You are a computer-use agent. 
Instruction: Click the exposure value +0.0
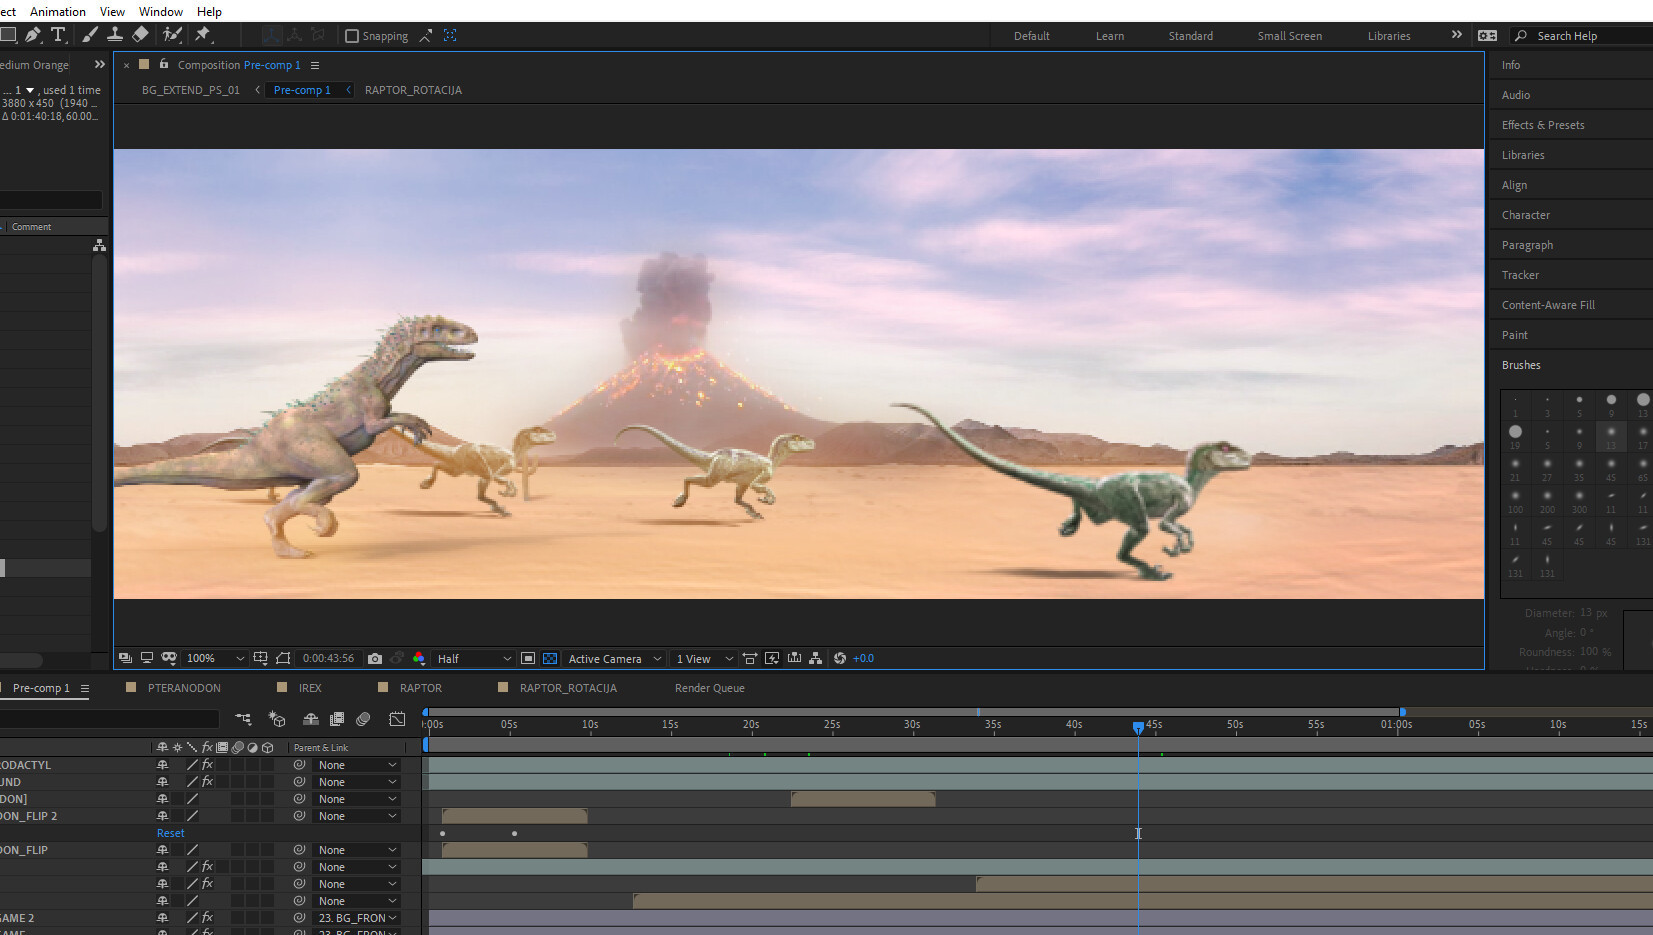click(863, 658)
